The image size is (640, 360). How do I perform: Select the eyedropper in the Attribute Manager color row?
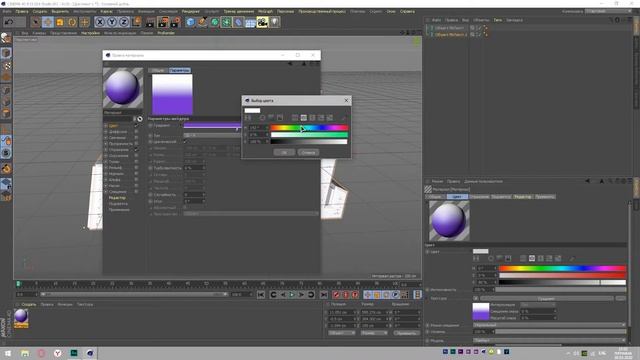click(x=572, y=259)
